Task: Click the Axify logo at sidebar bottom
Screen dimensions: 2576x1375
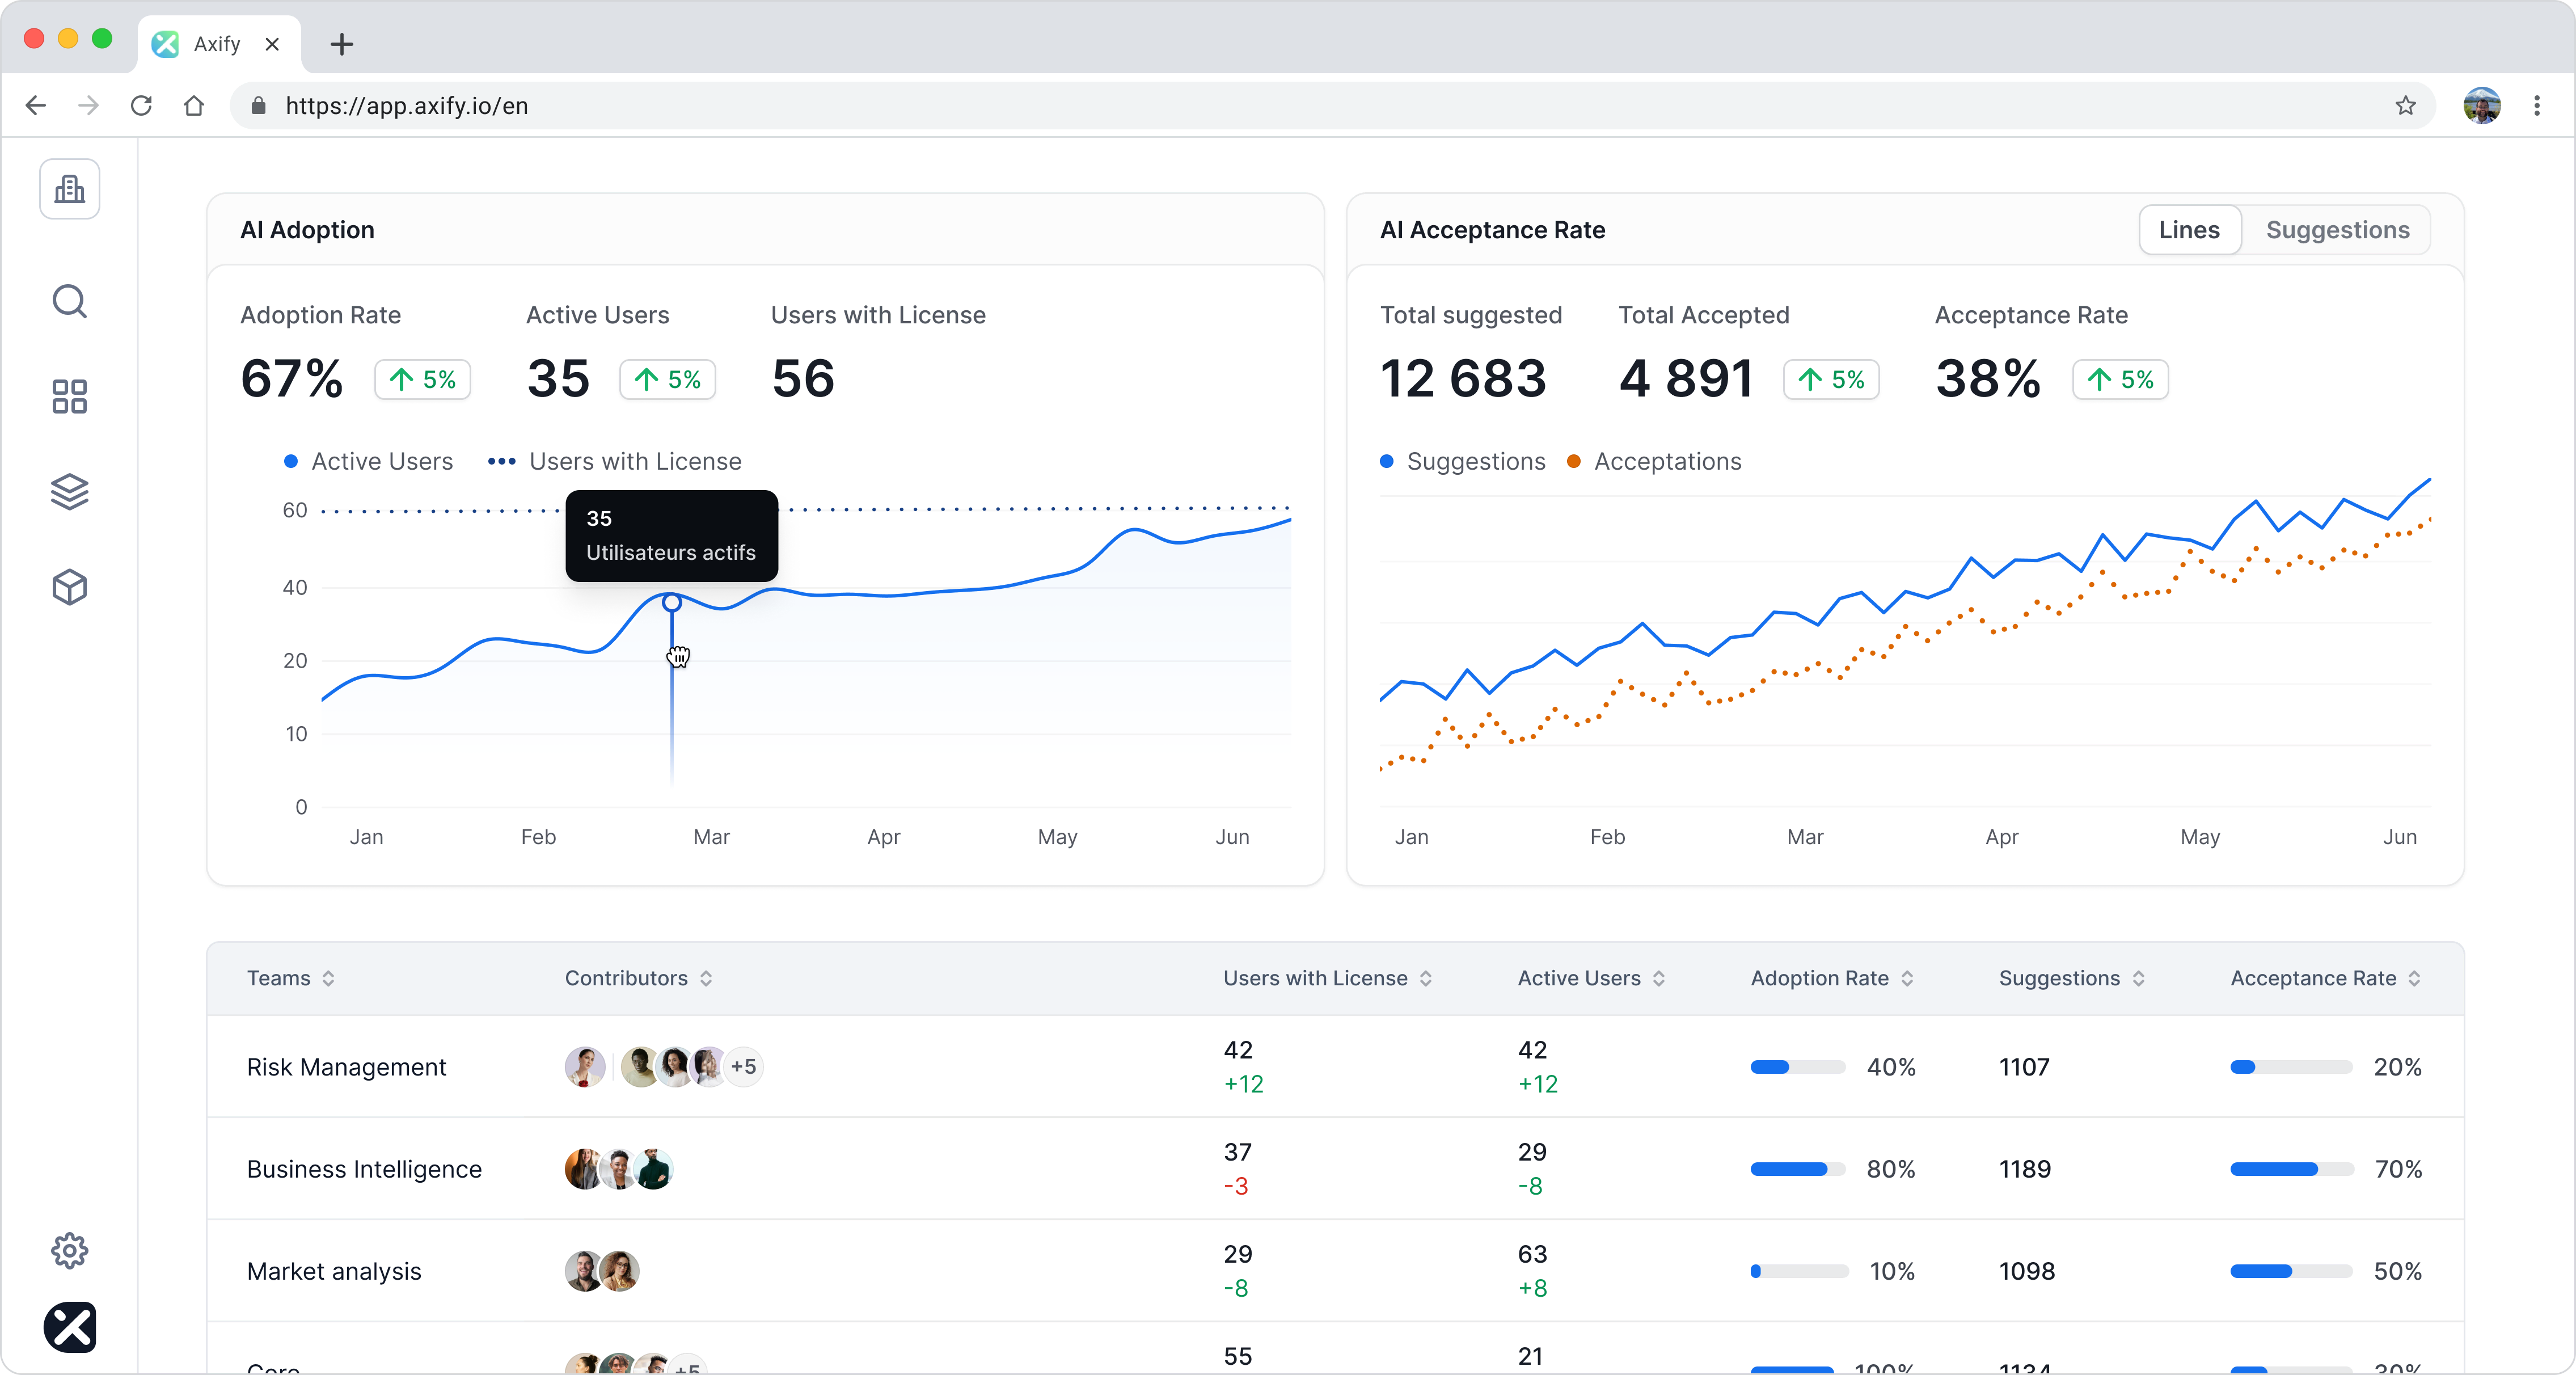Action: [70, 1328]
